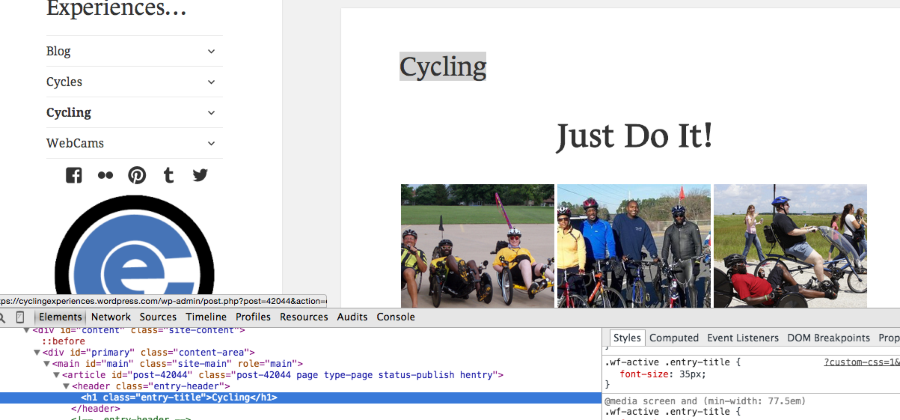Open the Console tab in DevTools

click(x=395, y=317)
